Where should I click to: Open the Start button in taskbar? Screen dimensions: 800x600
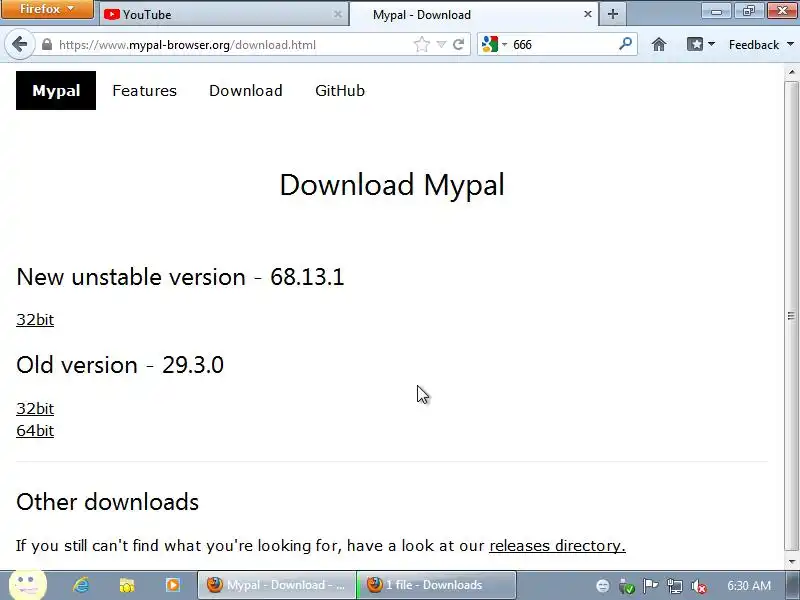pos(28,585)
